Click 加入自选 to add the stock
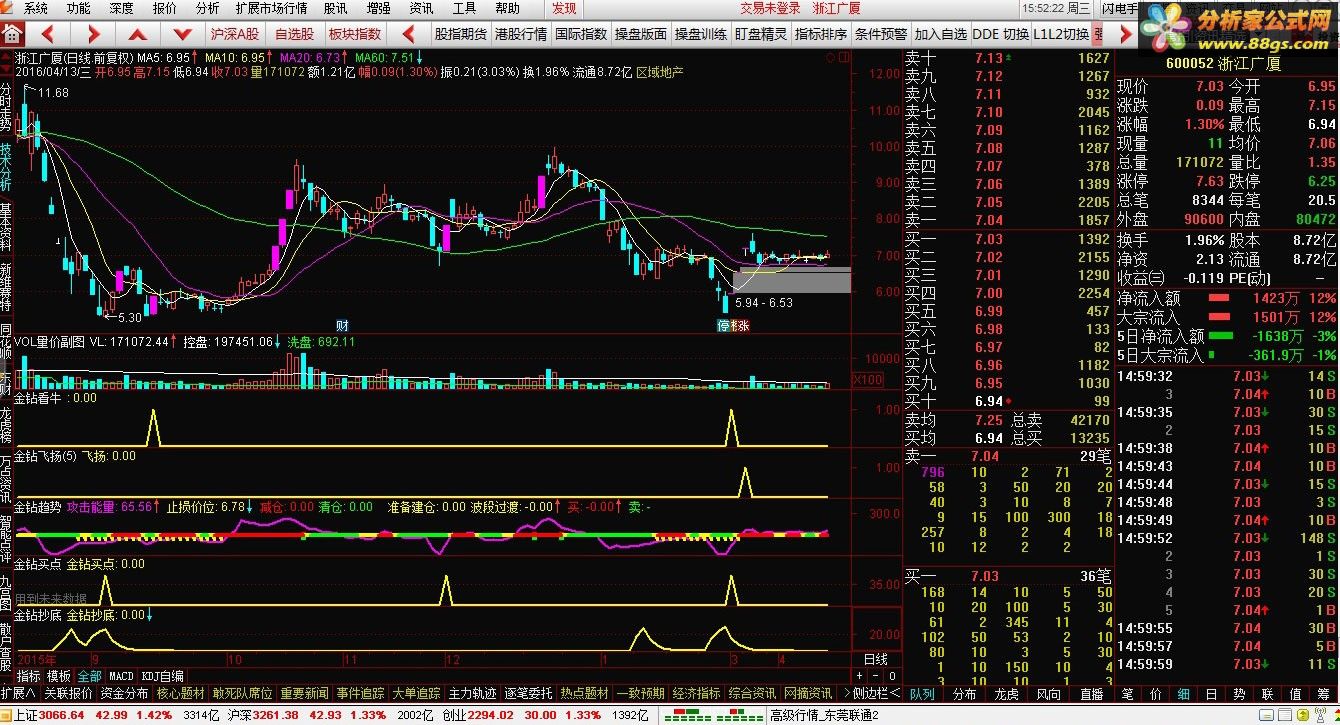Image resolution: width=1340 pixels, height=725 pixels. click(x=941, y=34)
